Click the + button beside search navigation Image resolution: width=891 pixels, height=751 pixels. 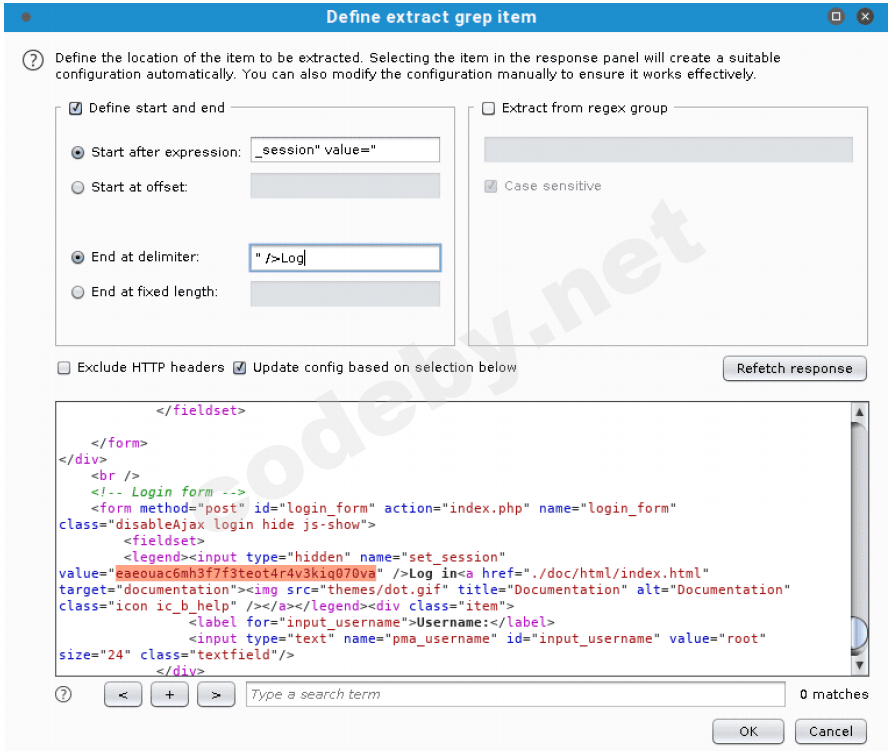(169, 694)
